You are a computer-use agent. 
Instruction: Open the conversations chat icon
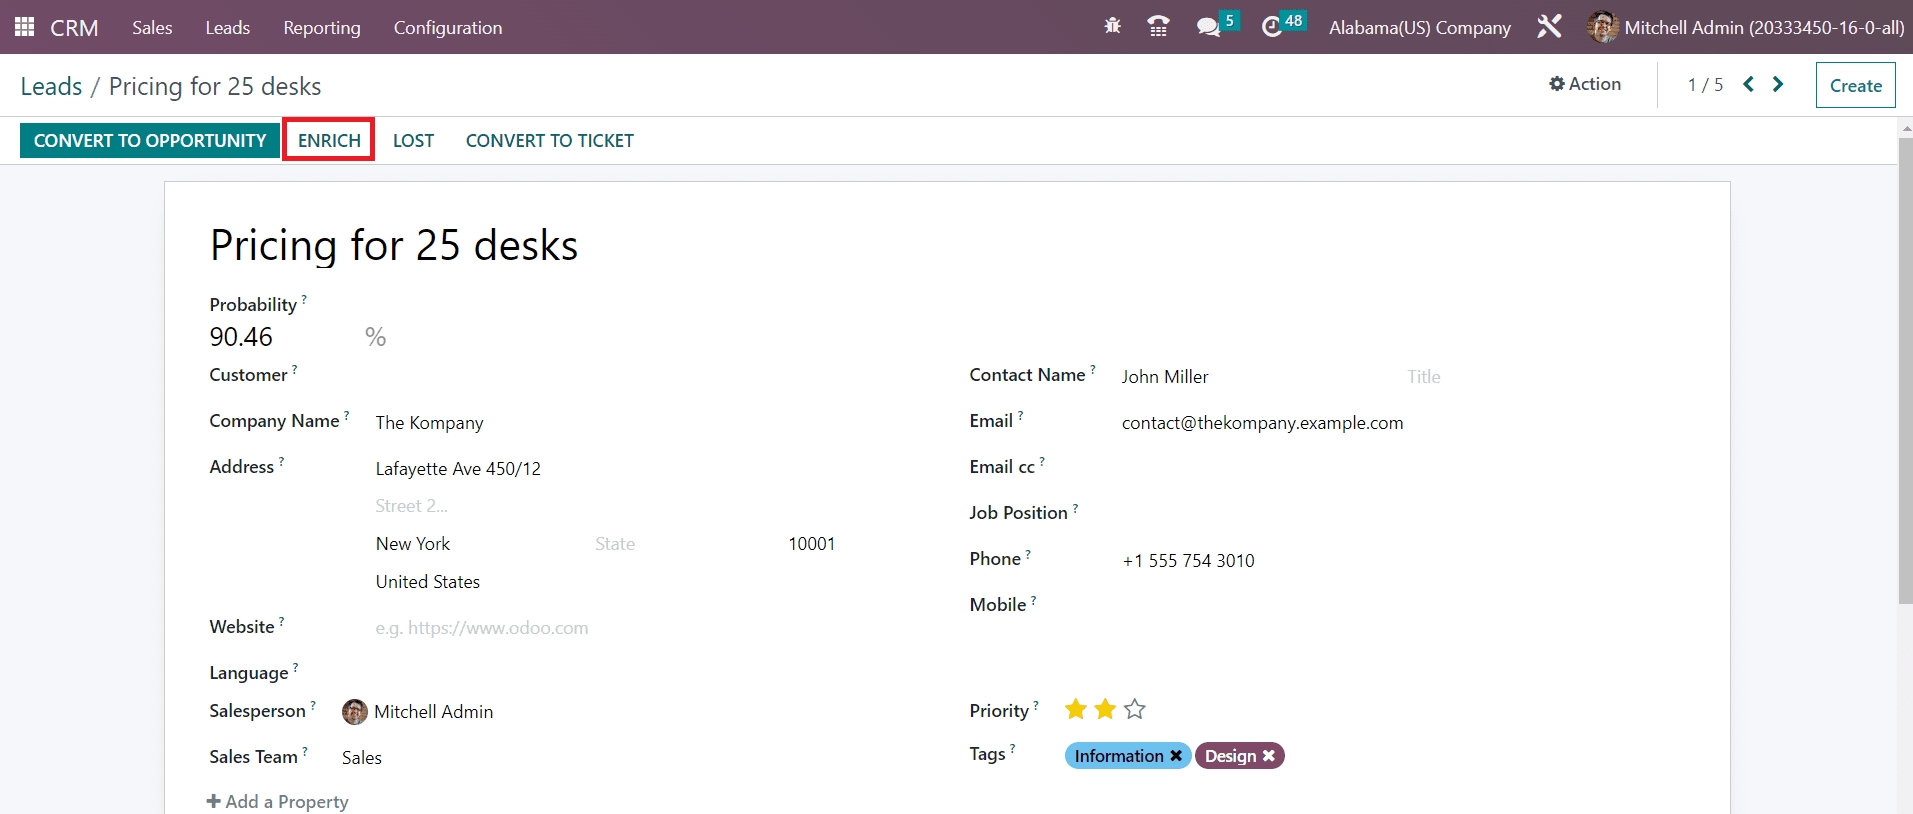click(1208, 27)
